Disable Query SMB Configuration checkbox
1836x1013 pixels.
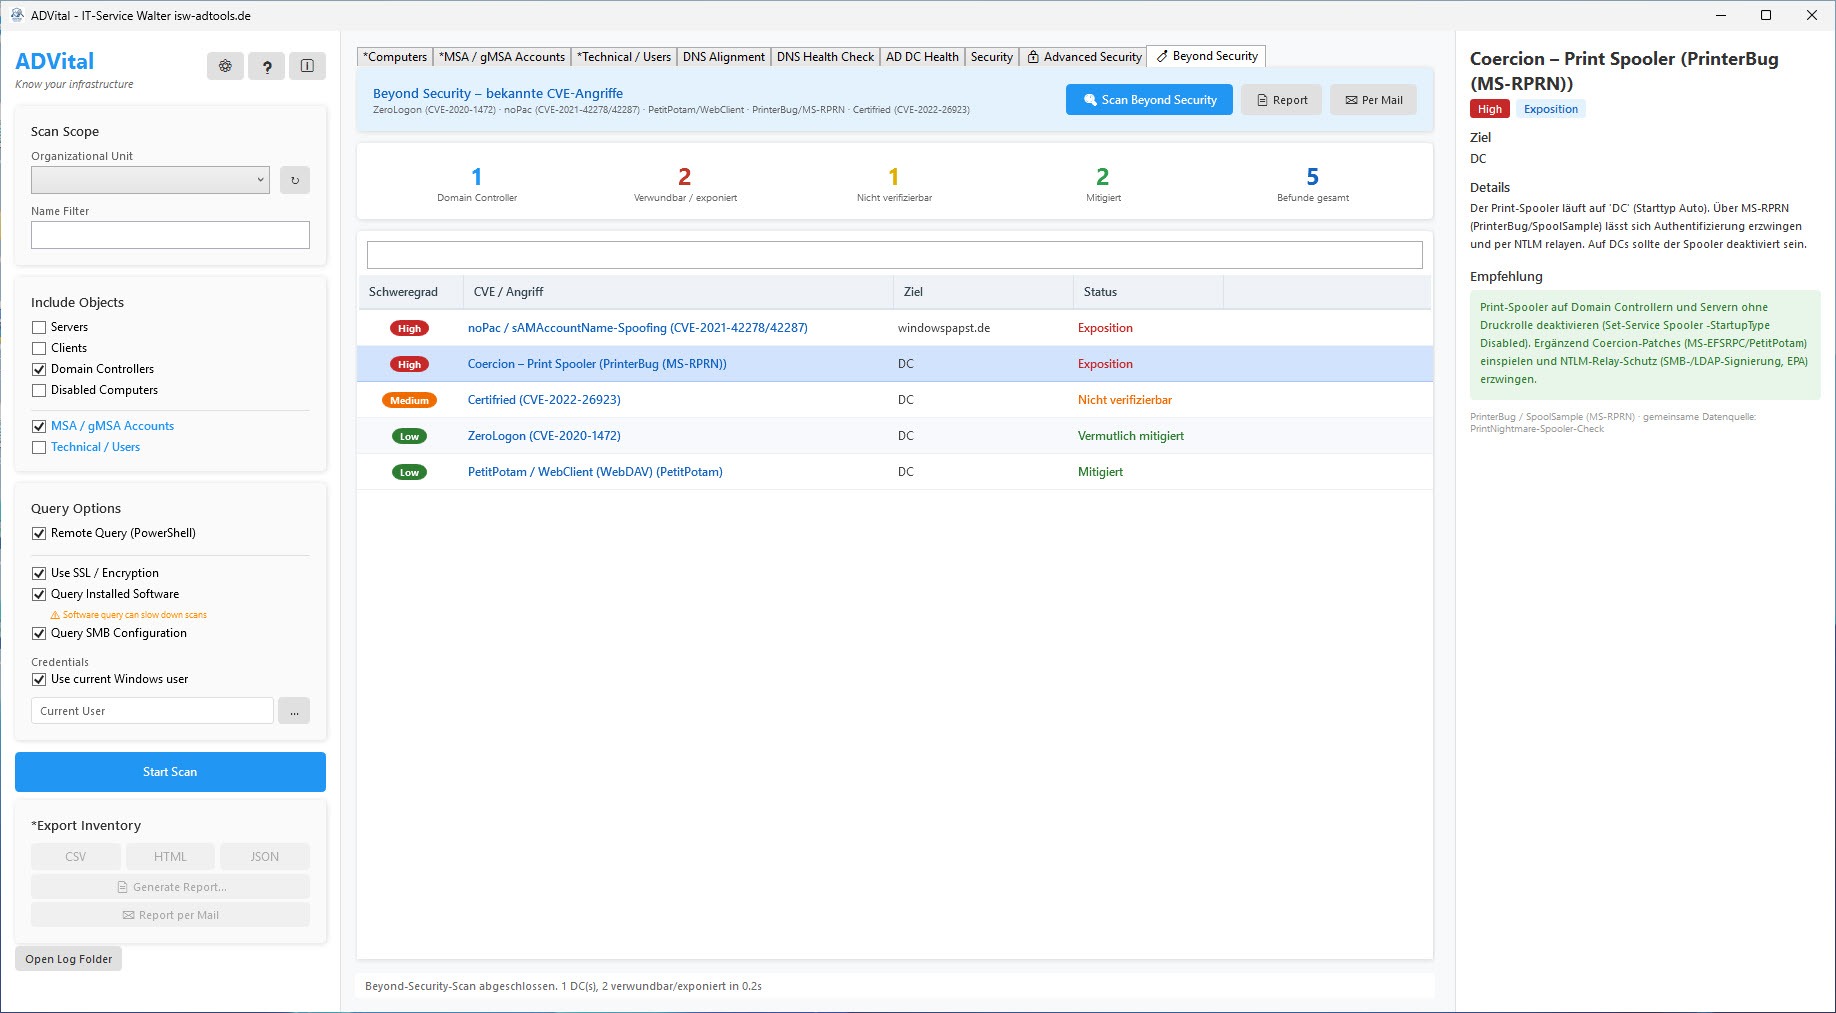pos(39,633)
